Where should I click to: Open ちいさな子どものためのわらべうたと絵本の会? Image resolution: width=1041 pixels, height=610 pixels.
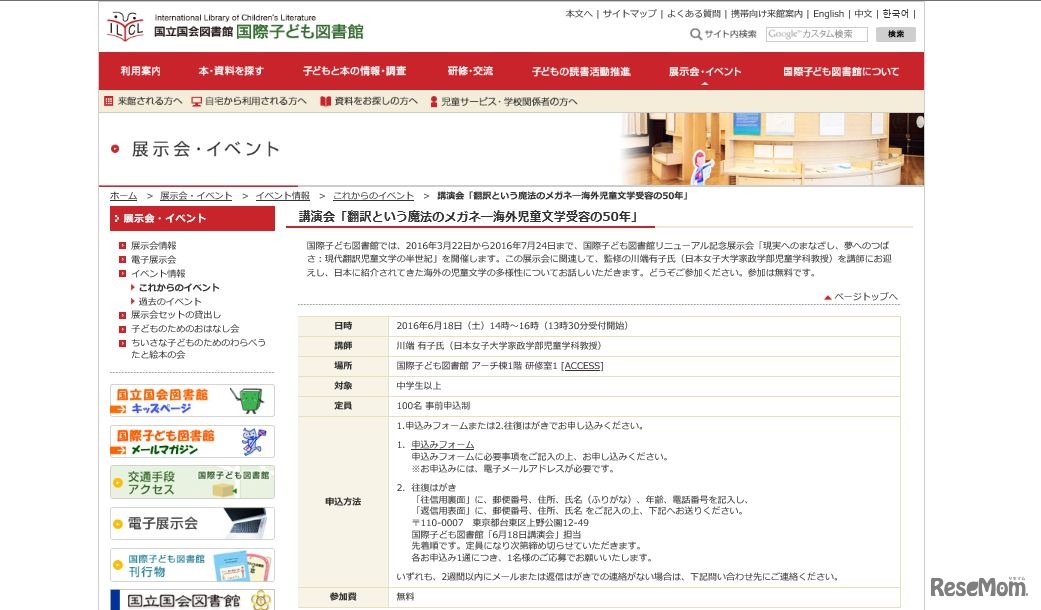pyautogui.click(x=198, y=348)
